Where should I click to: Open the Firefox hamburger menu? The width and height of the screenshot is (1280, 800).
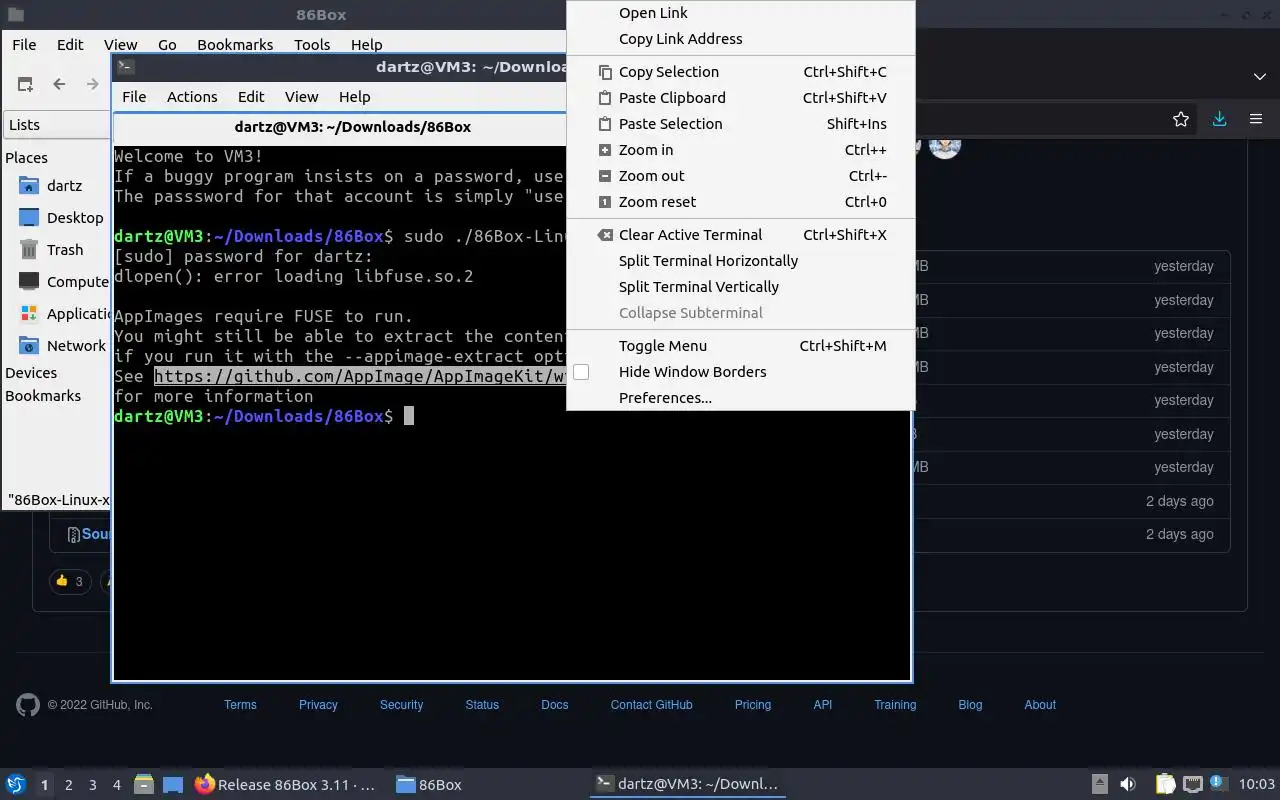tap(1256, 119)
